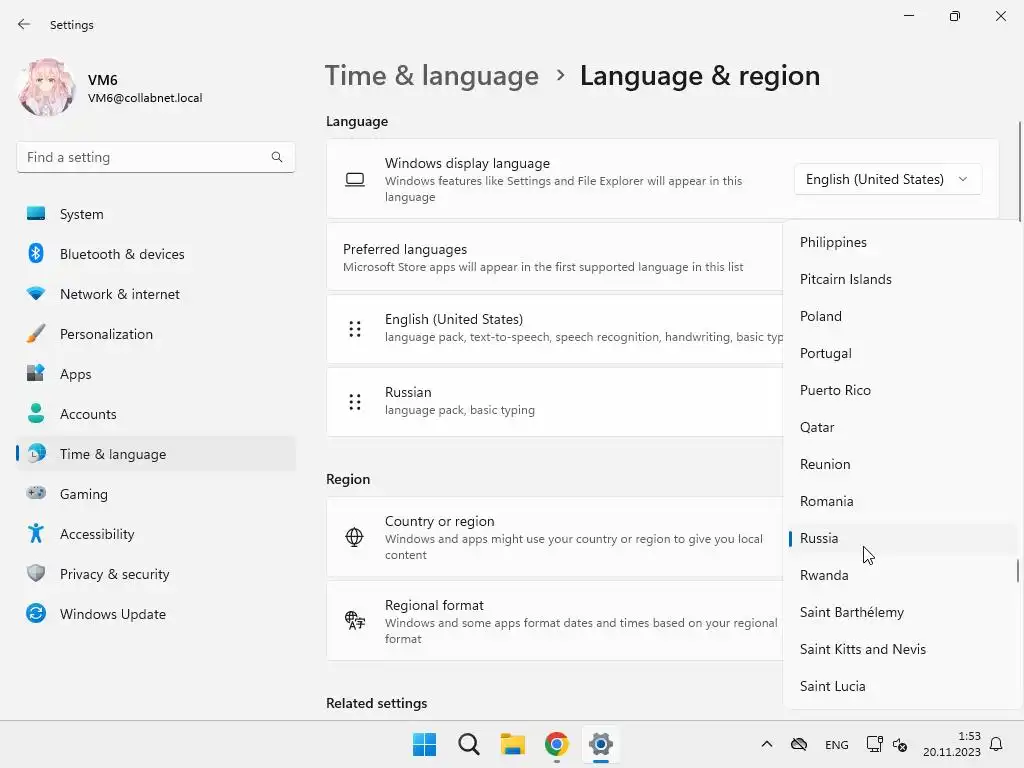Click the back arrow in Settings header
The width and height of the screenshot is (1024, 768).
(x=24, y=24)
